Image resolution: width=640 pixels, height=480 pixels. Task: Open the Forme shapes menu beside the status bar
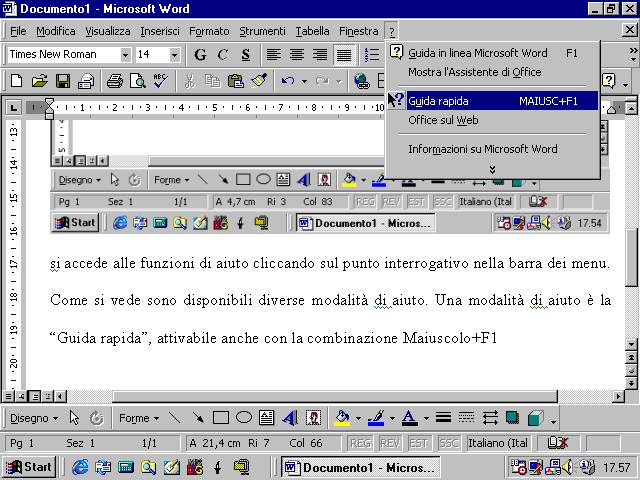(x=139, y=418)
